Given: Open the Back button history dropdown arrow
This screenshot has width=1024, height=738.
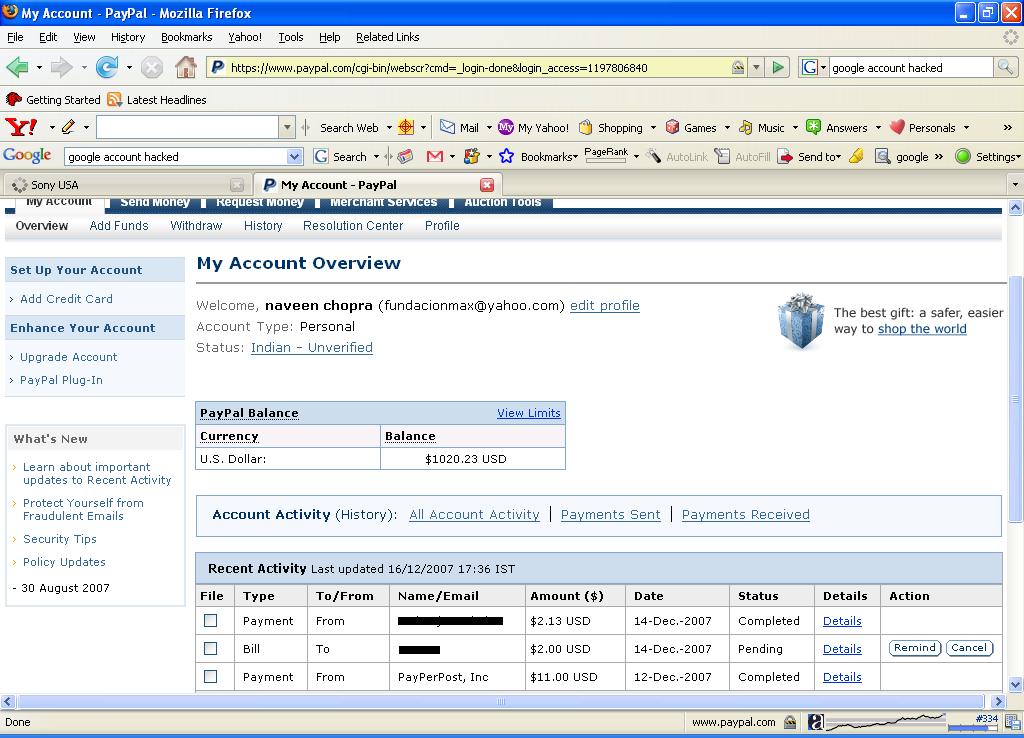Looking at the screenshot, I should pyautogui.click(x=39, y=67).
